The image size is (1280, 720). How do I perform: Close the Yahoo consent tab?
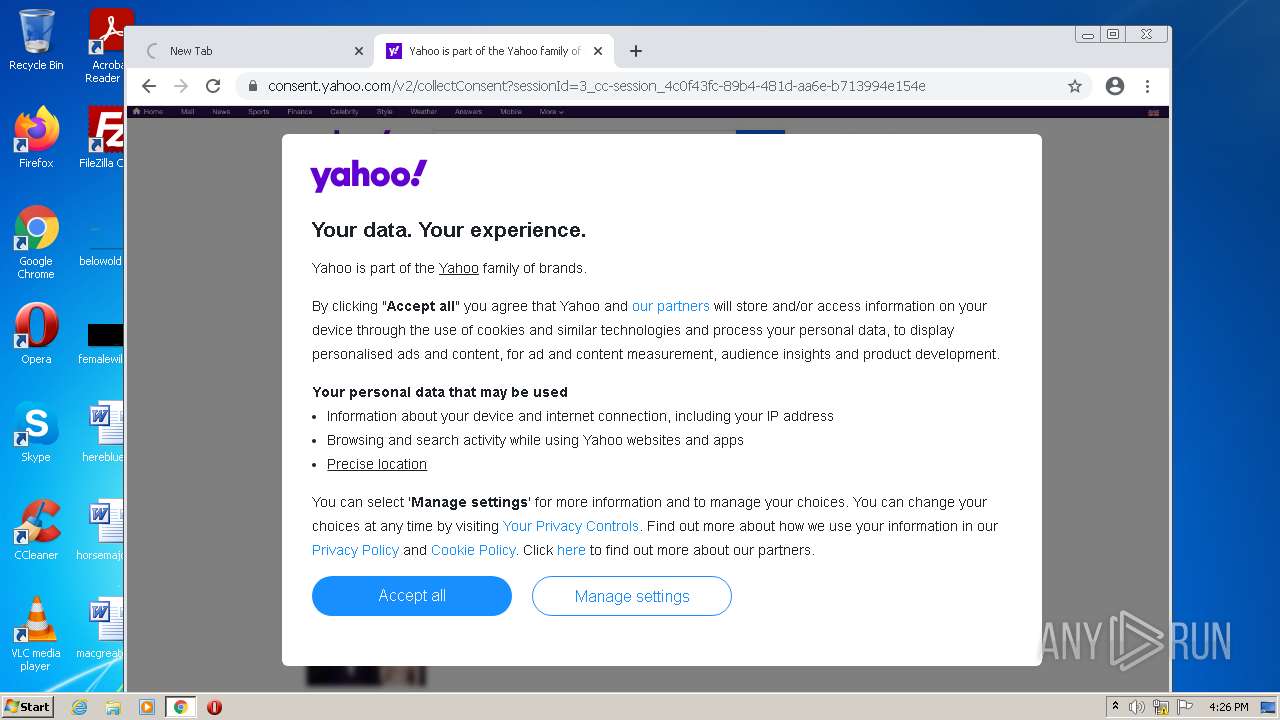tap(598, 51)
